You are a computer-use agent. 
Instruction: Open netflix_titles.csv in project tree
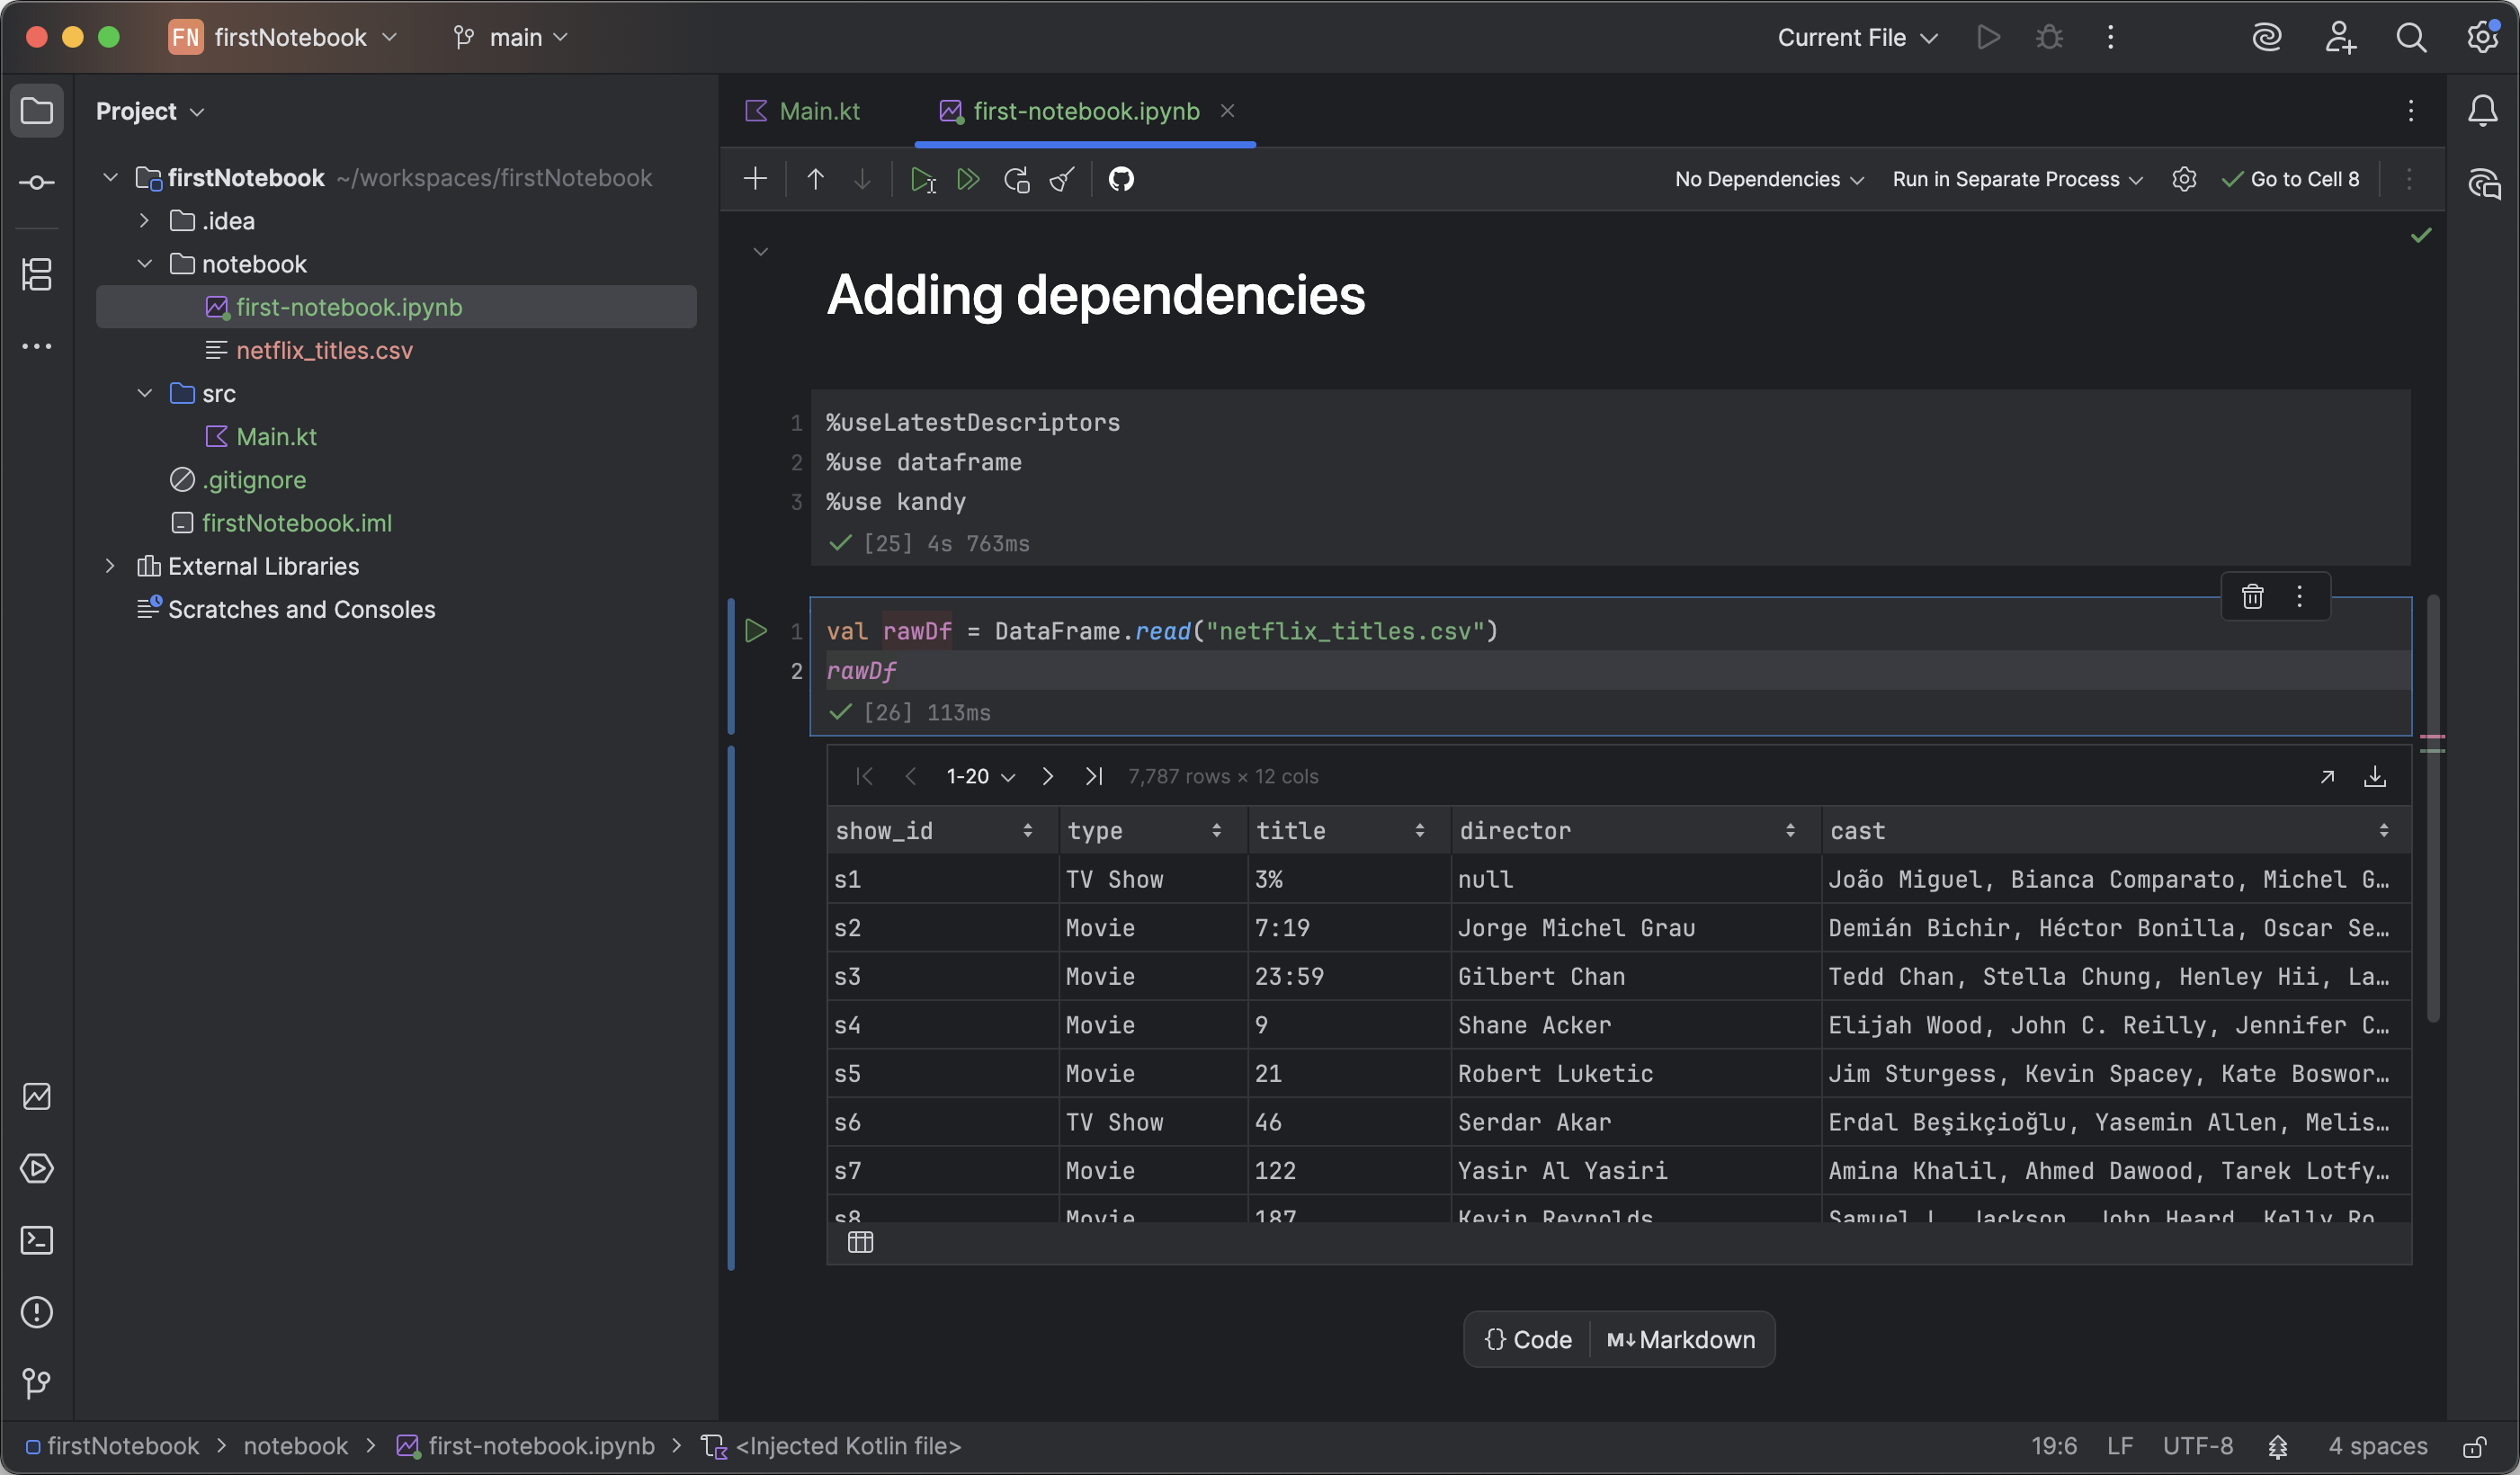(324, 350)
